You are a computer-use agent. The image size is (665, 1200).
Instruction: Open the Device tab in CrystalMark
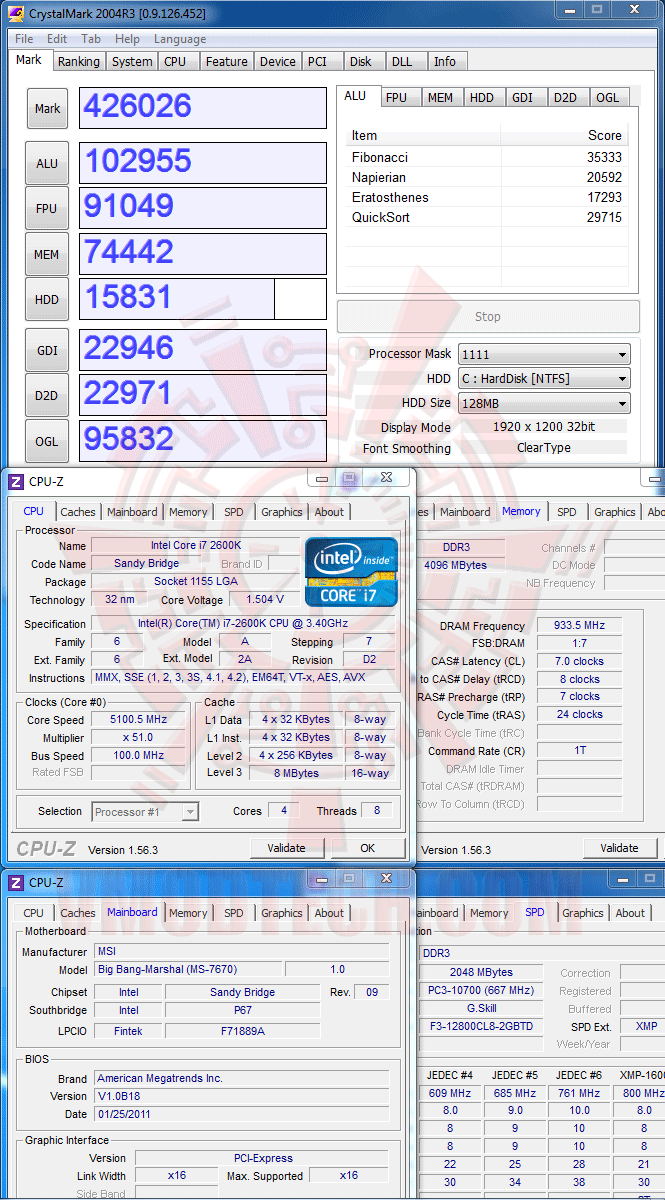(x=278, y=61)
